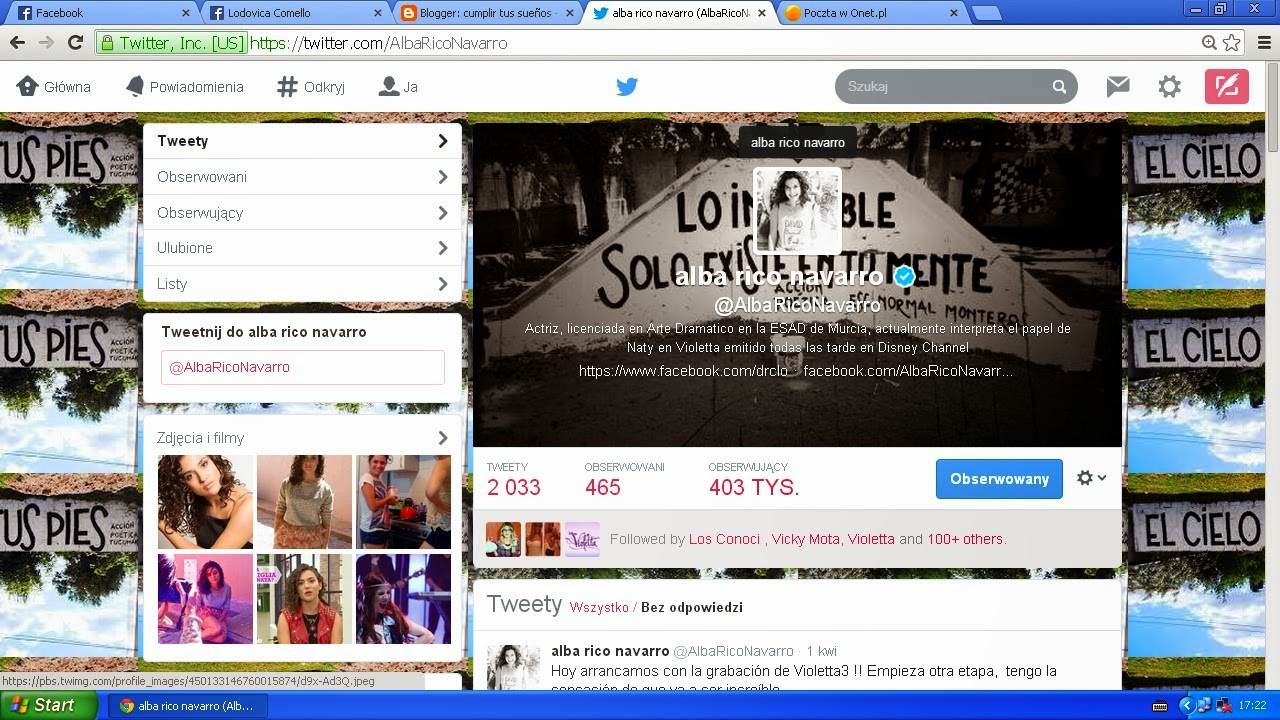1280x720 pixels.
Task: Click Violetta purple avatar in Followed by row
Action: click(x=582, y=539)
